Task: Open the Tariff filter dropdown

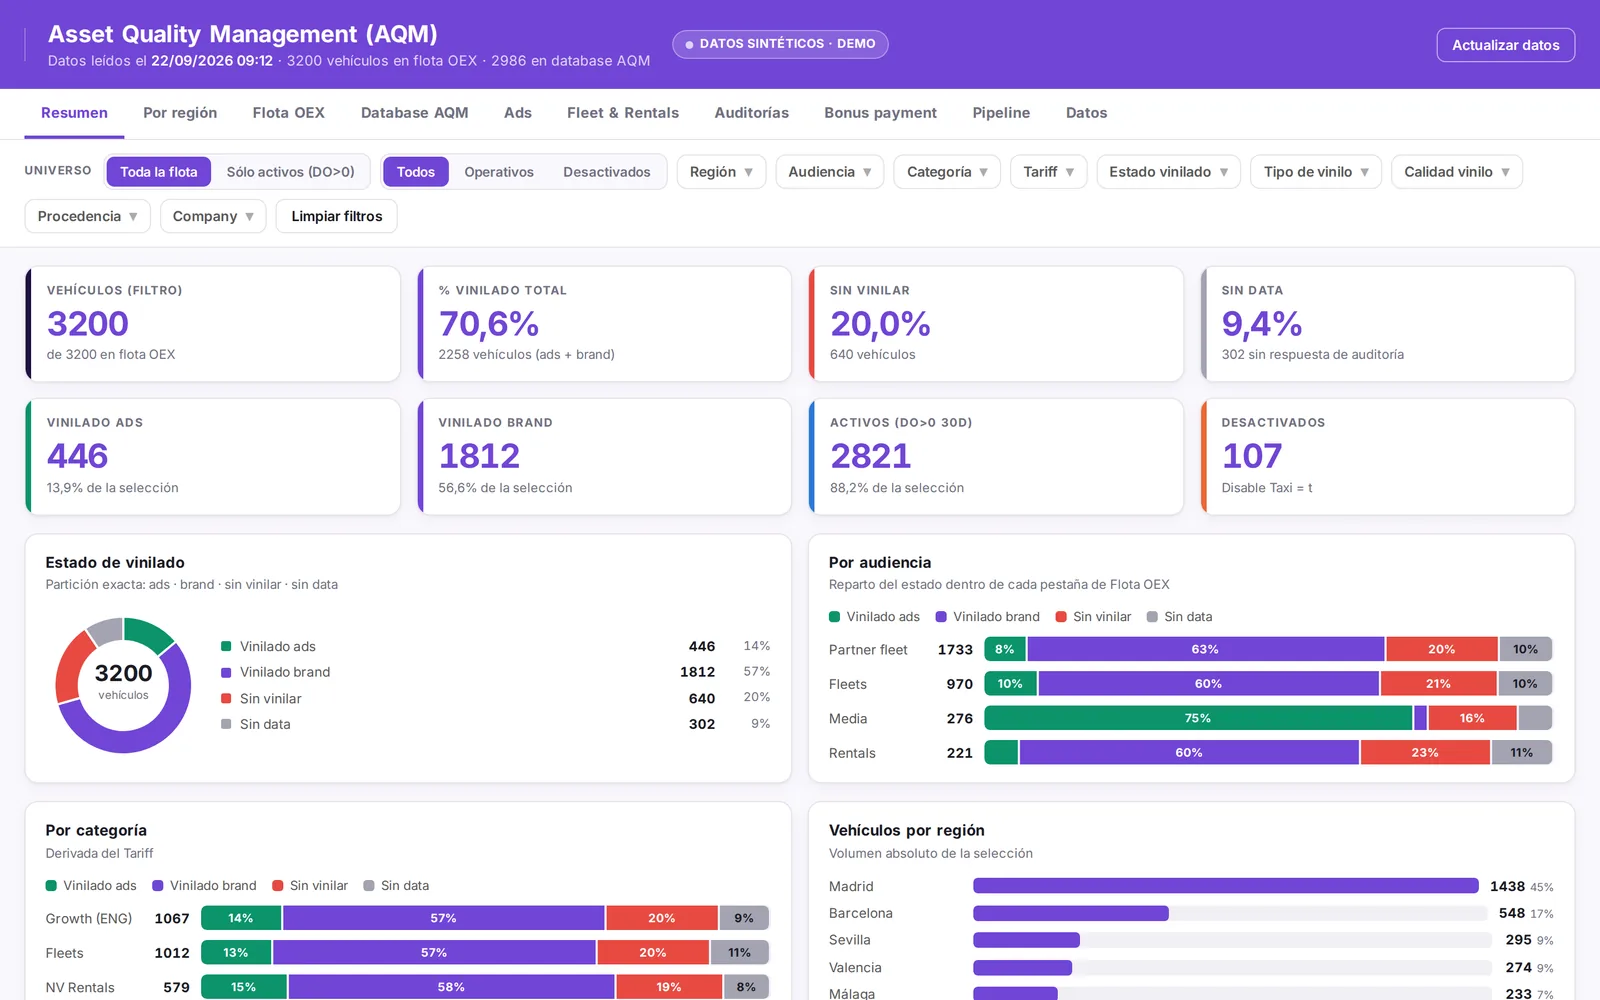Action: pyautogui.click(x=1048, y=172)
